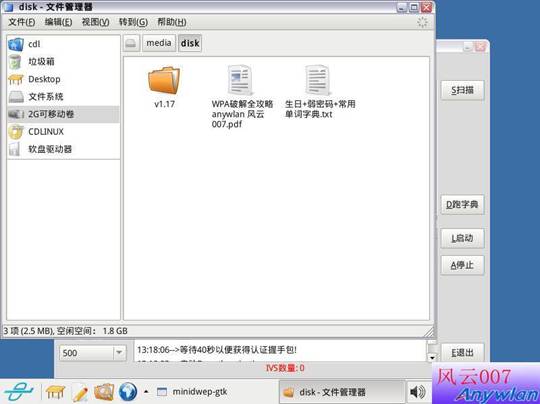Click the 13:18:06 log message line
540x404 pixels.
217,350
